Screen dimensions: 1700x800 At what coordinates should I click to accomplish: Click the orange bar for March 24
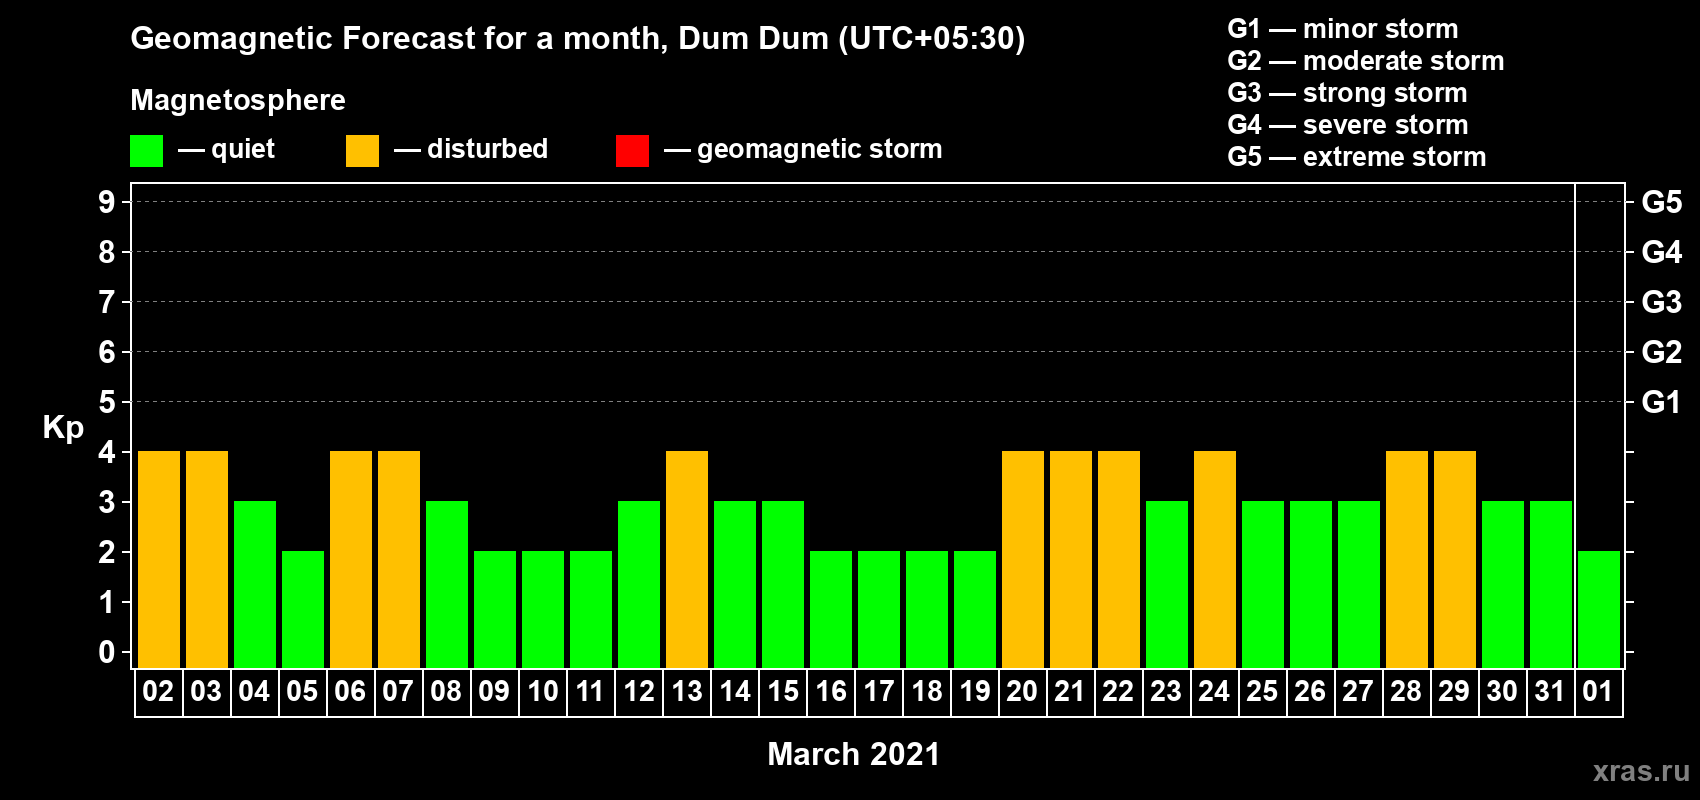click(x=1215, y=559)
